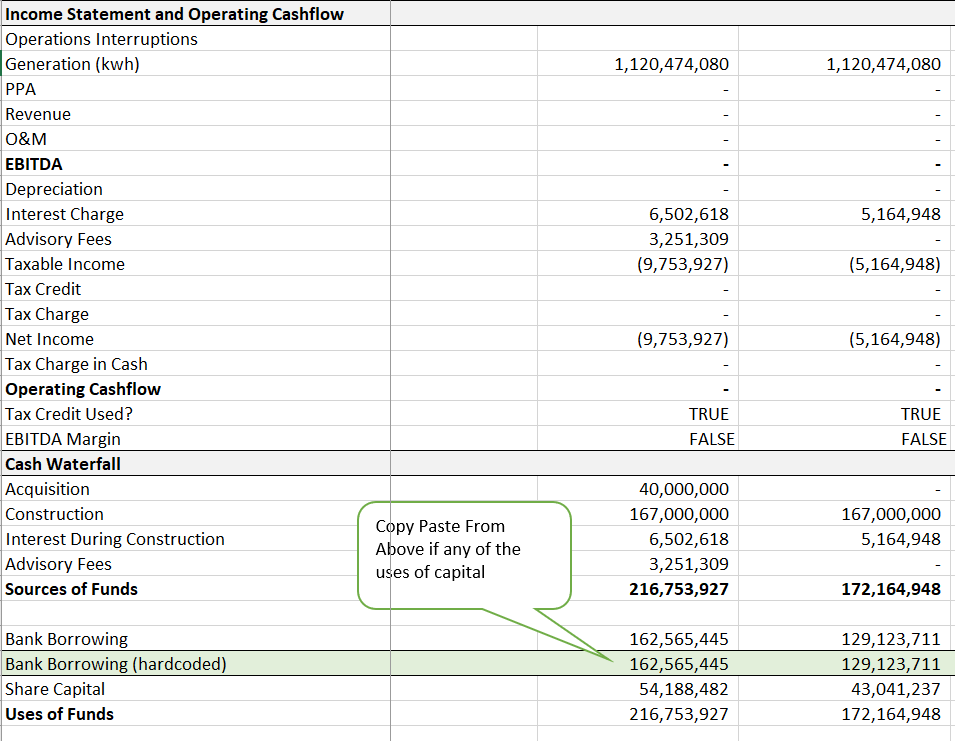
Task: Click second 'FALSE' in EBITDA Margin row
Action: tap(924, 439)
